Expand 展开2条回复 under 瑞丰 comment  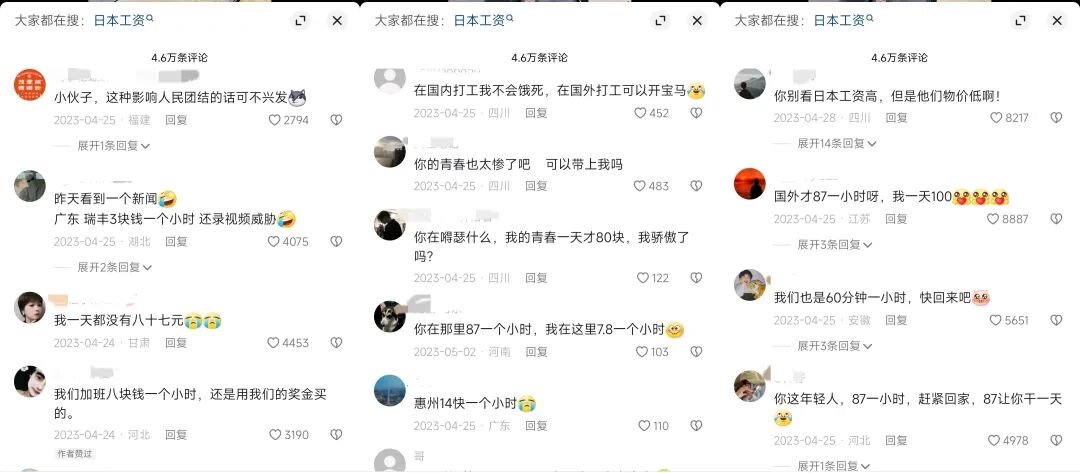[114, 267]
